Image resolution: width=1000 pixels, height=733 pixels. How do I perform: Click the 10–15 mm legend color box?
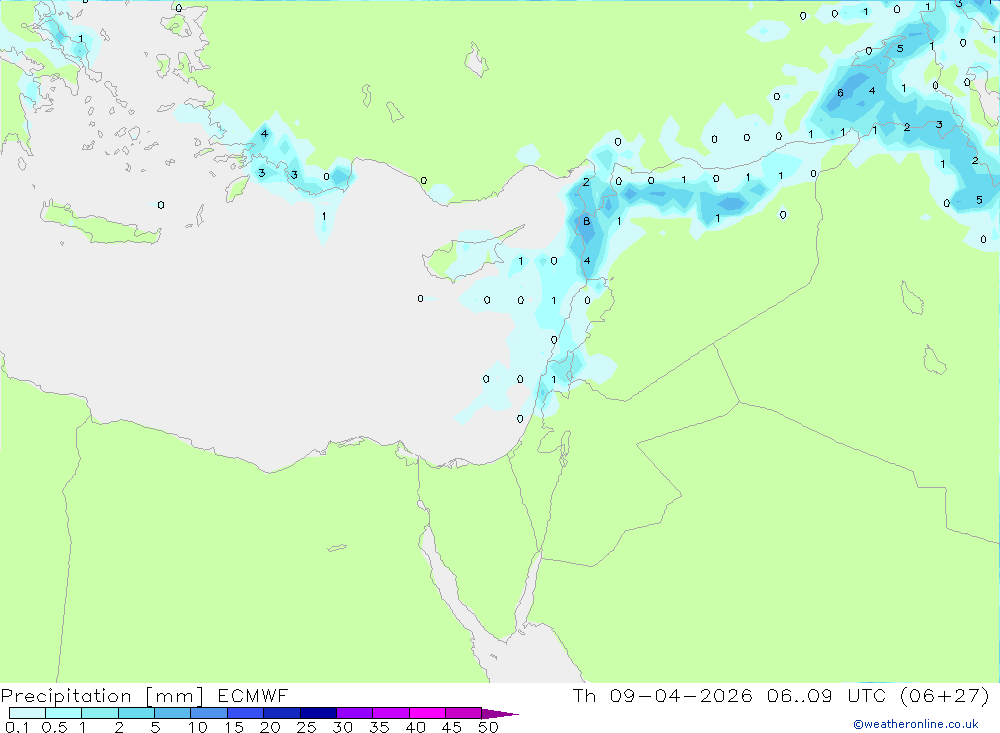209,713
